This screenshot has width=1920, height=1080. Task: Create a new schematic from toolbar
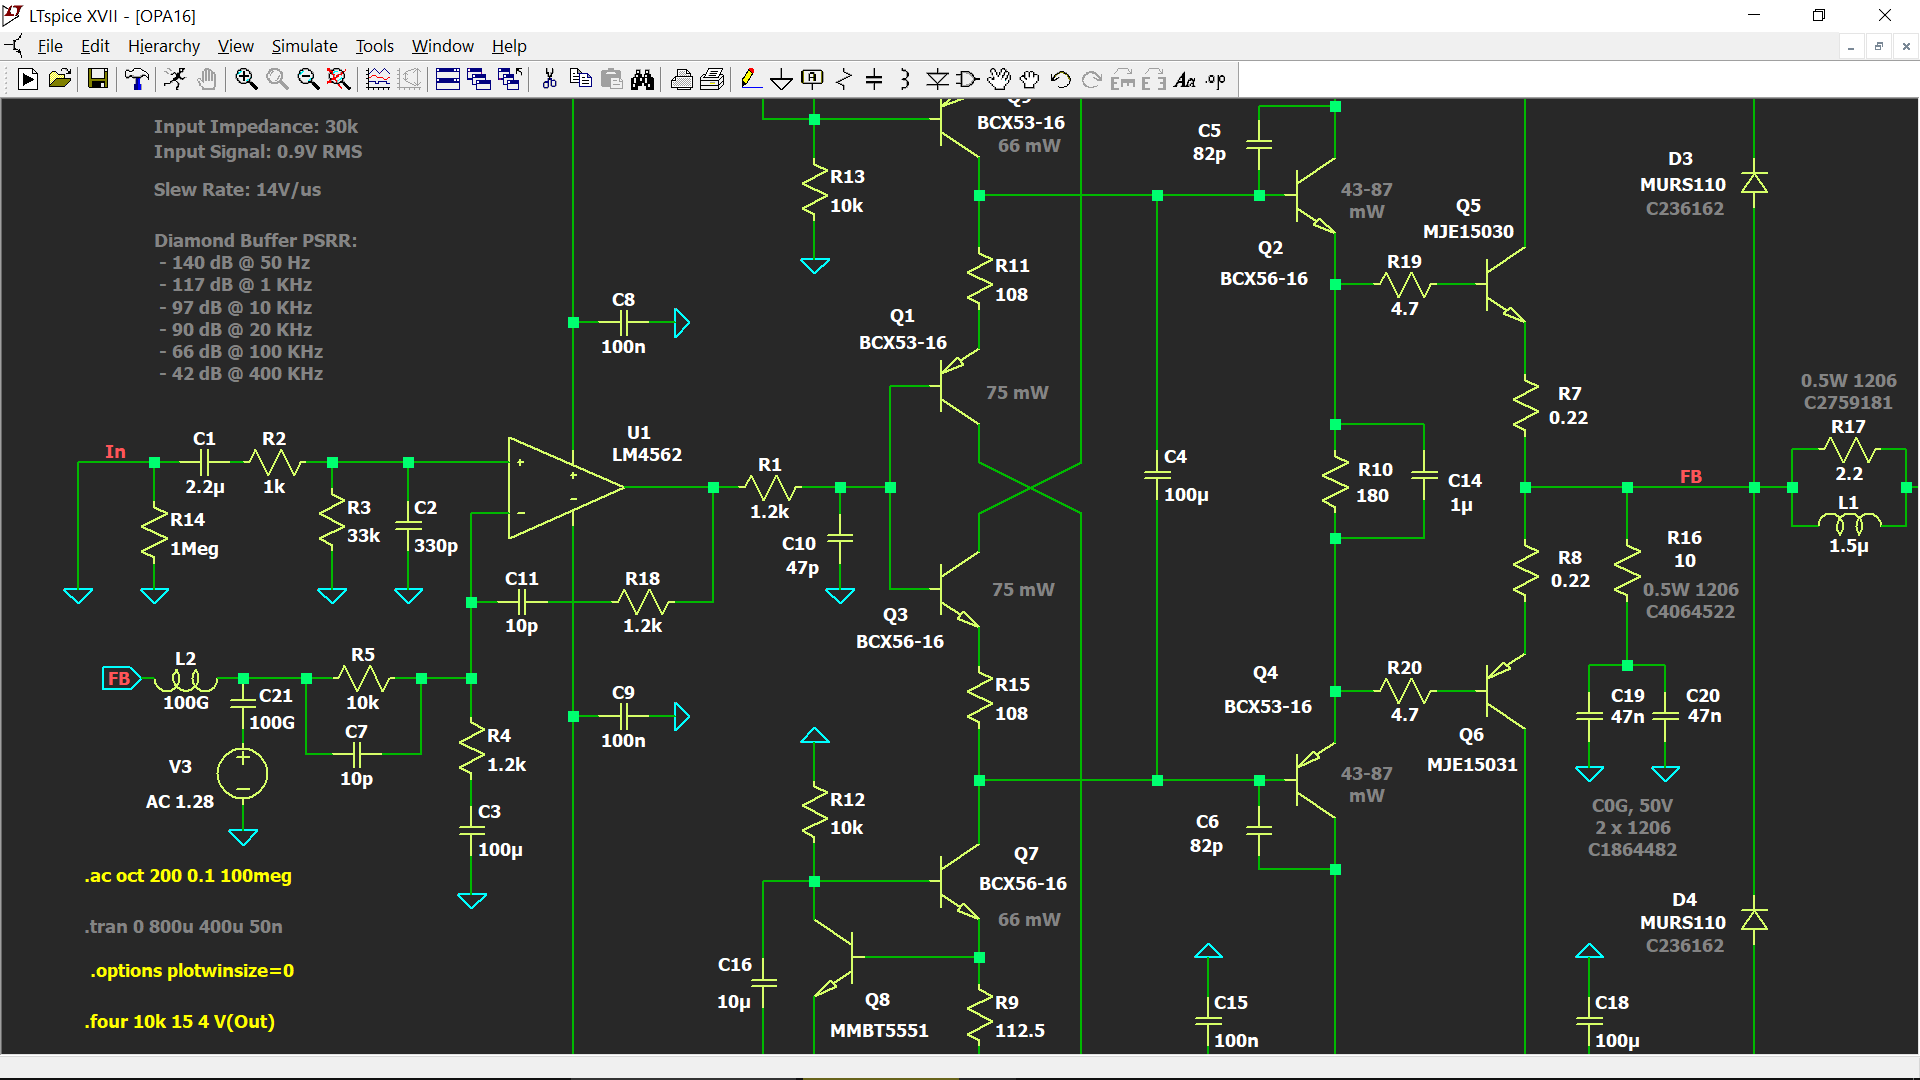pos(28,79)
